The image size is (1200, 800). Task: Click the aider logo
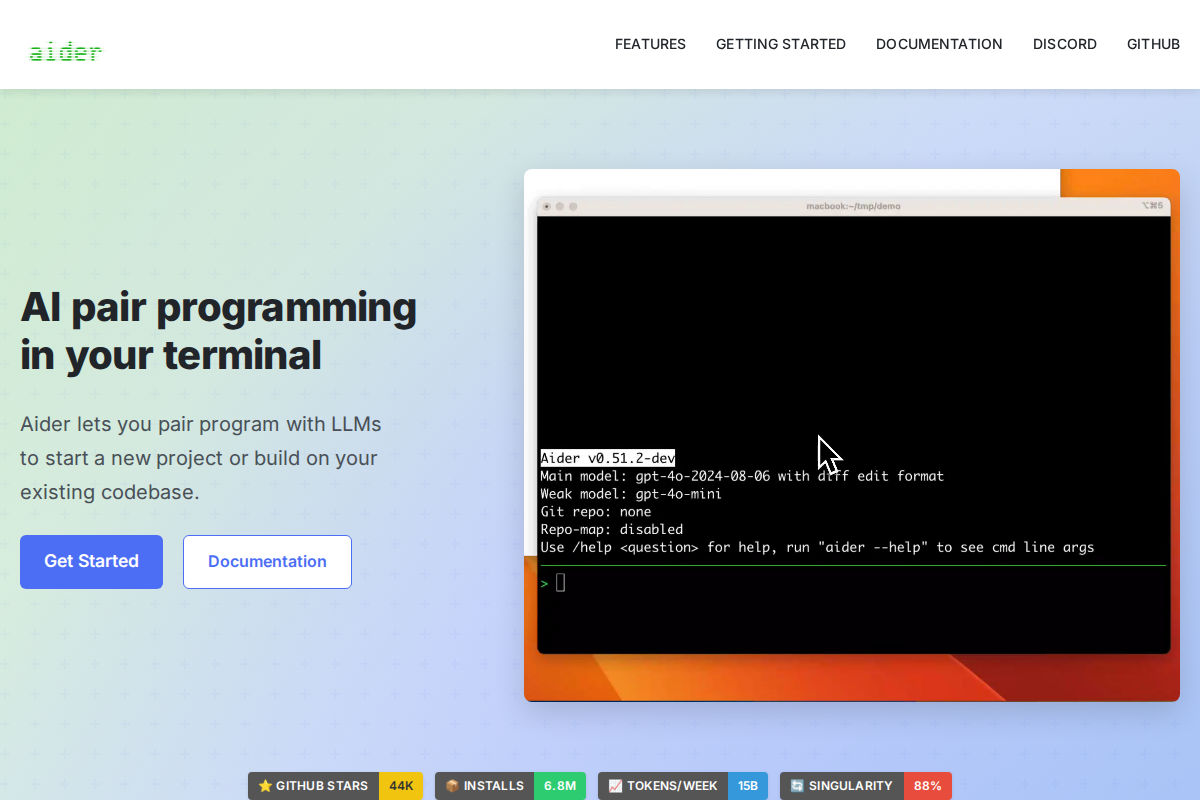[65, 52]
